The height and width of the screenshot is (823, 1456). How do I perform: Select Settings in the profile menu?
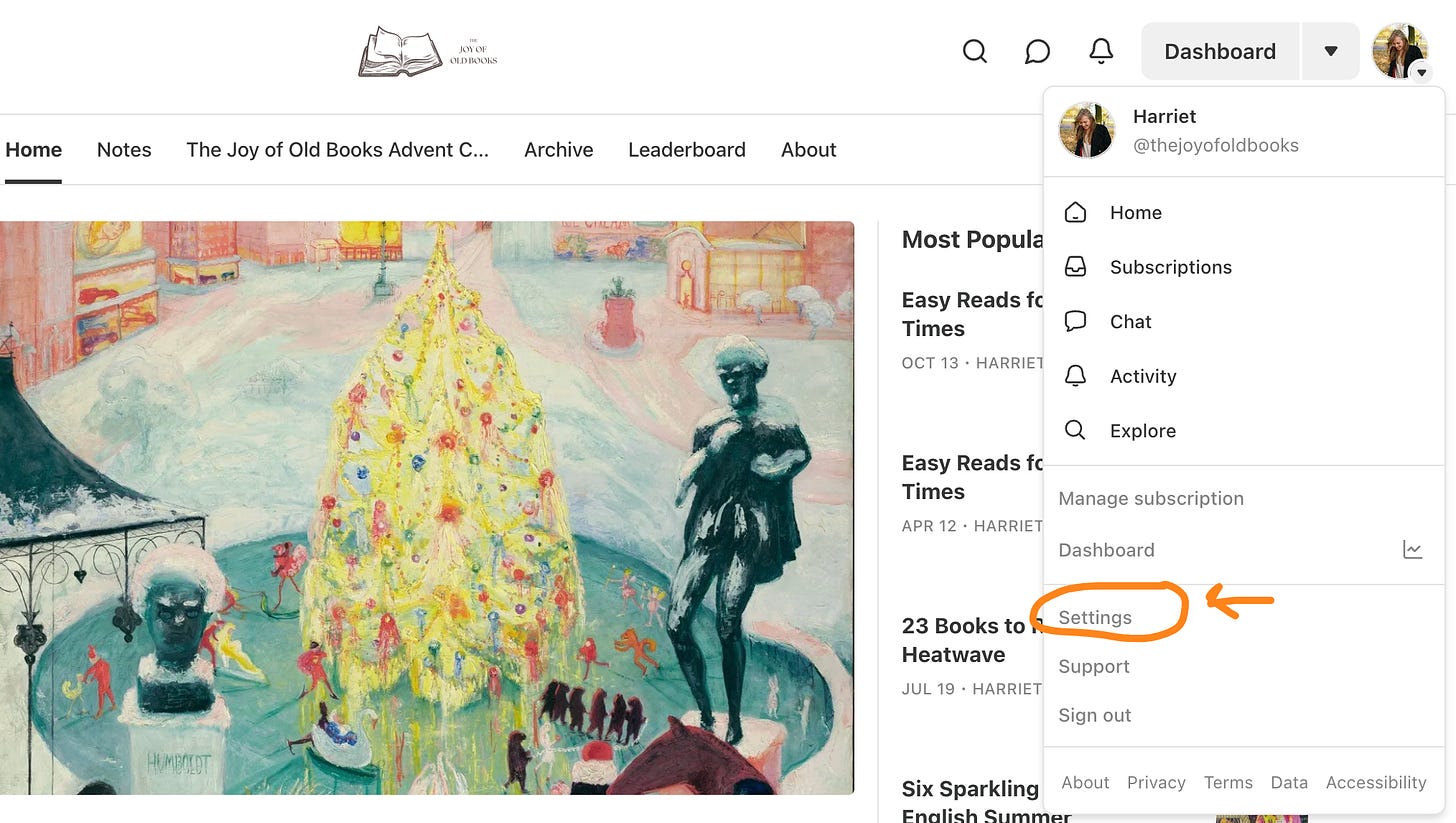[1095, 617]
